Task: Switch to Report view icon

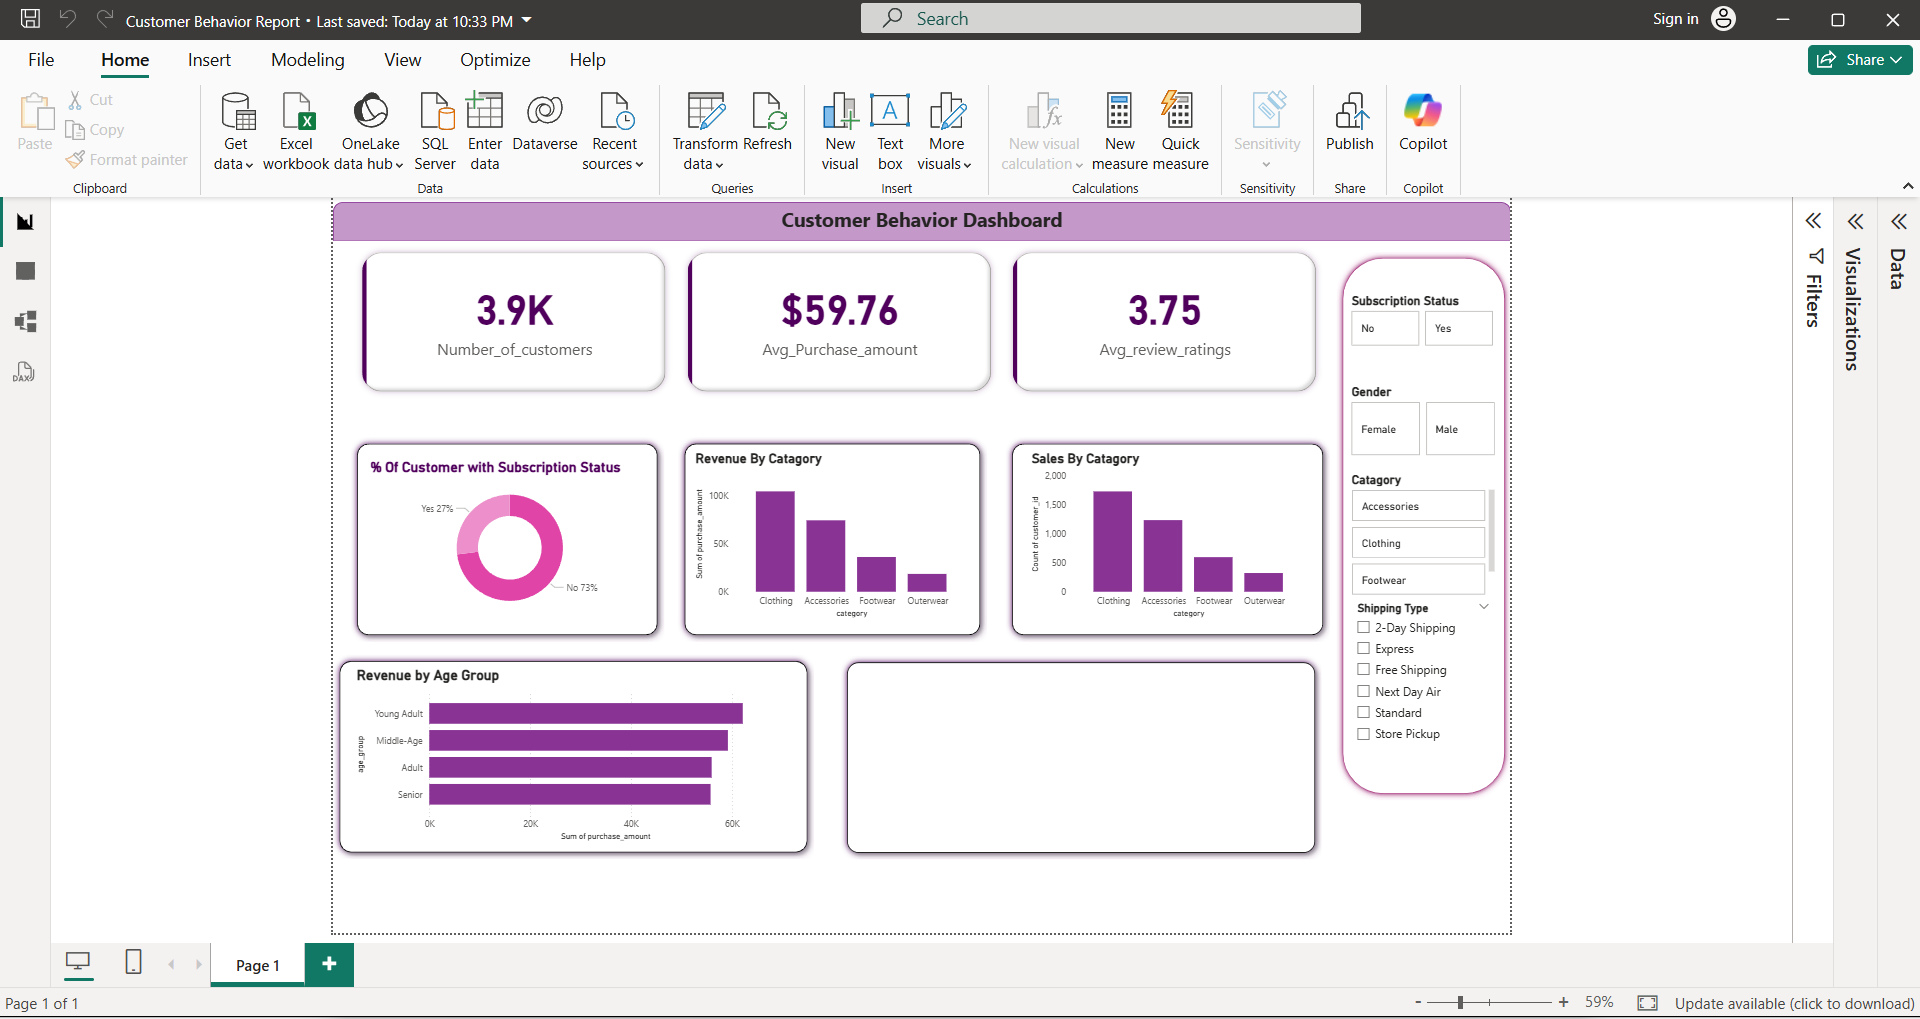Action: click(25, 221)
